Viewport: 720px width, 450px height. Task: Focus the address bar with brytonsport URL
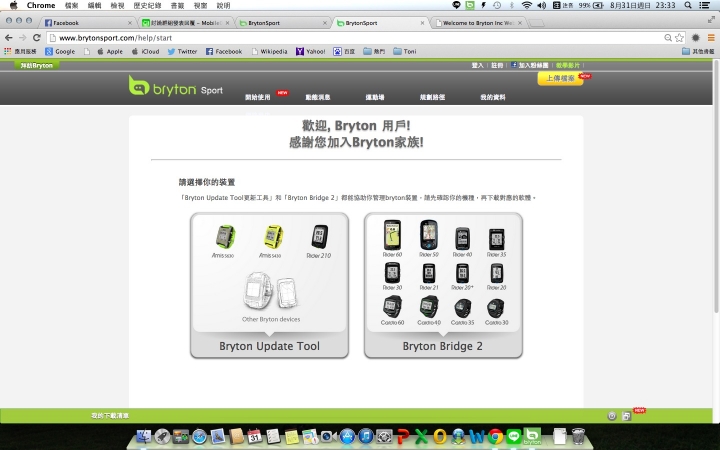point(355,38)
